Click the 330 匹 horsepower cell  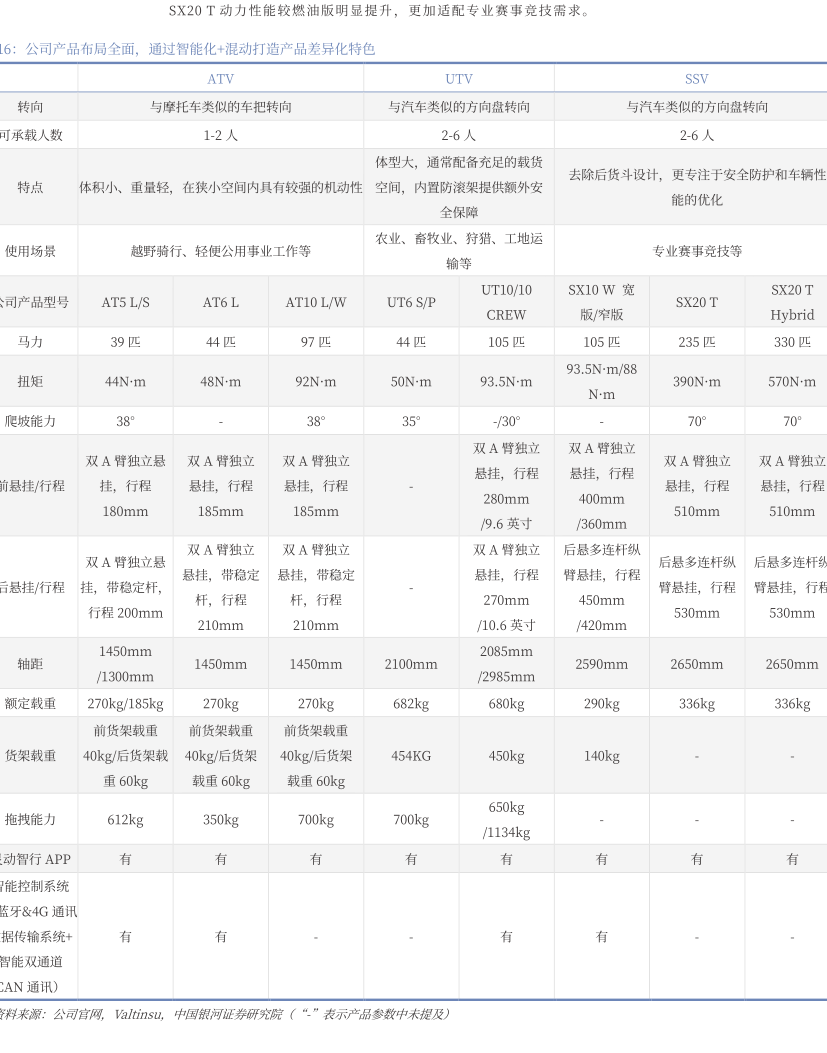coord(792,342)
